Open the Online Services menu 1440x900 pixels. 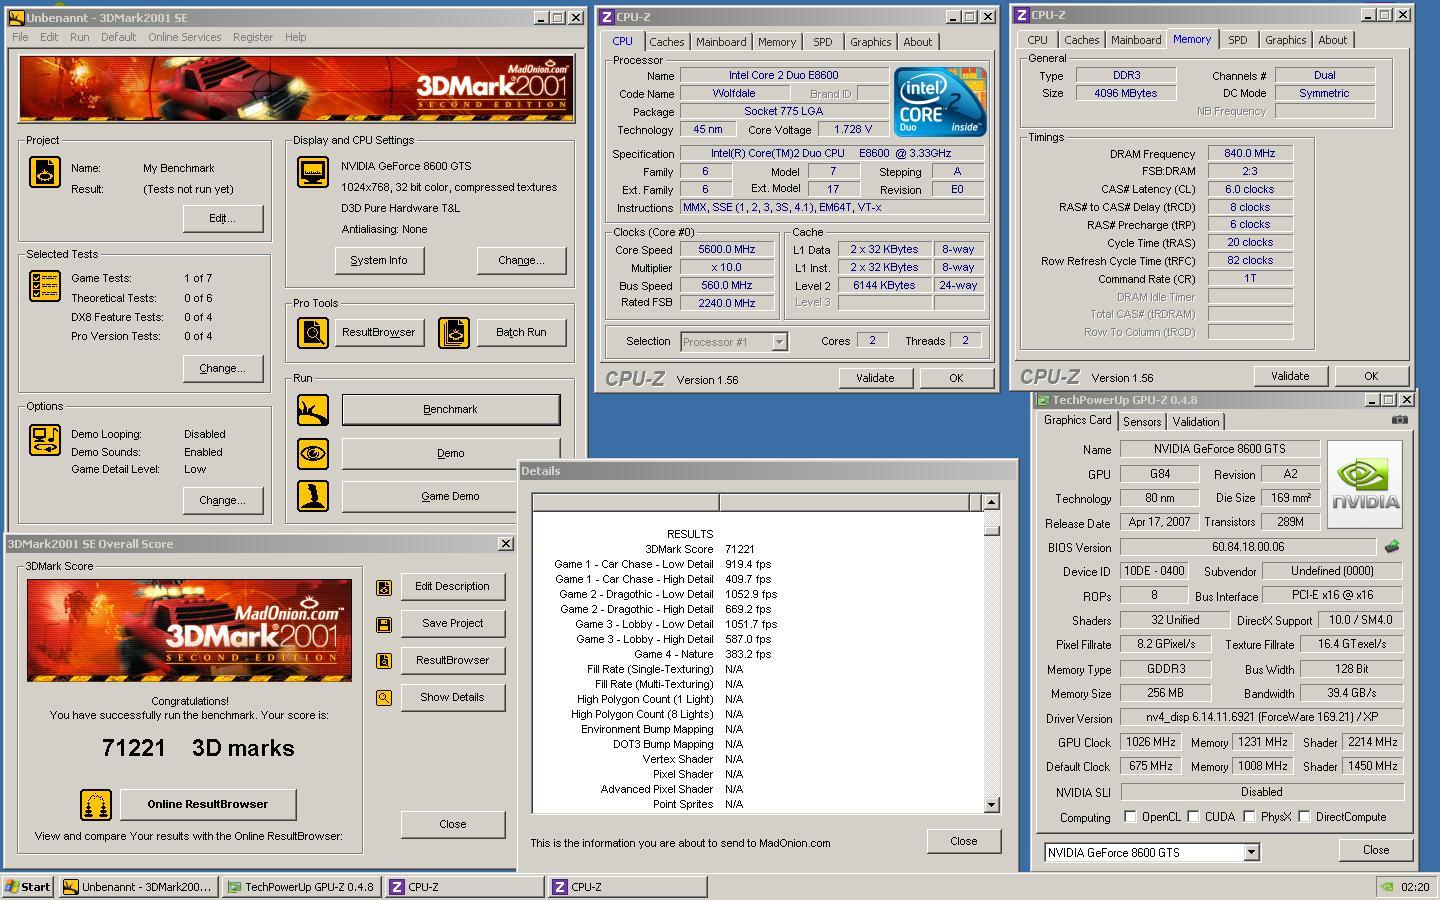(x=185, y=37)
